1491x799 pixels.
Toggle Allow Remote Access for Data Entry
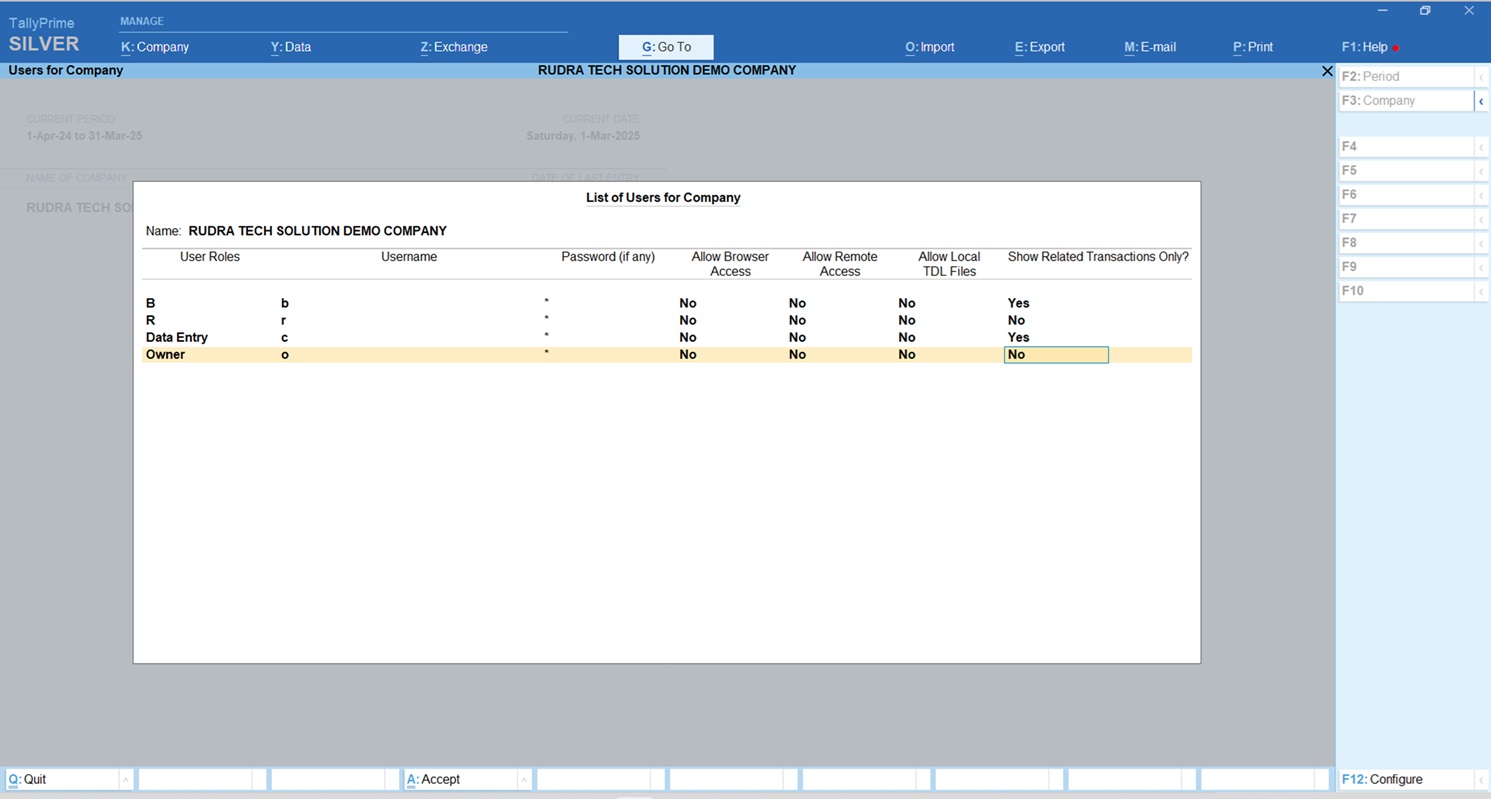click(x=797, y=338)
